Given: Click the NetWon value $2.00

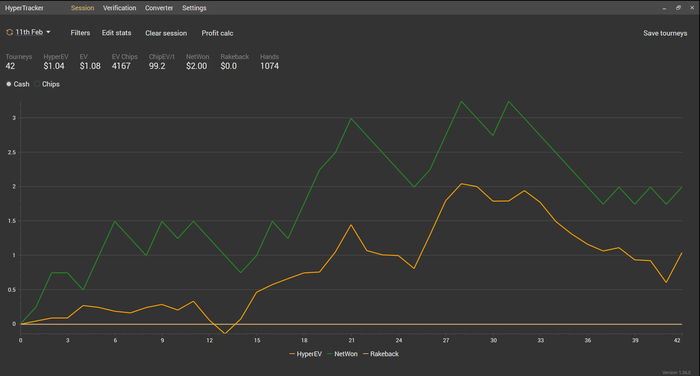Looking at the screenshot, I should pos(196,66).
